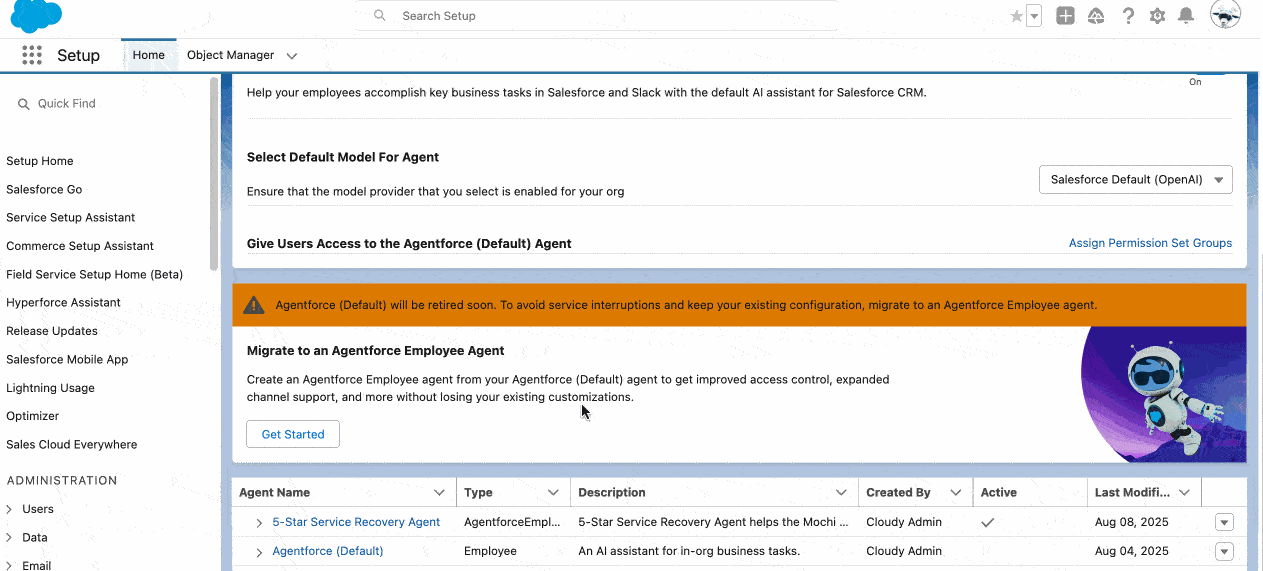Open the Object Manager tab dropdown chevron
This screenshot has height=571, width=1263.
[292, 56]
